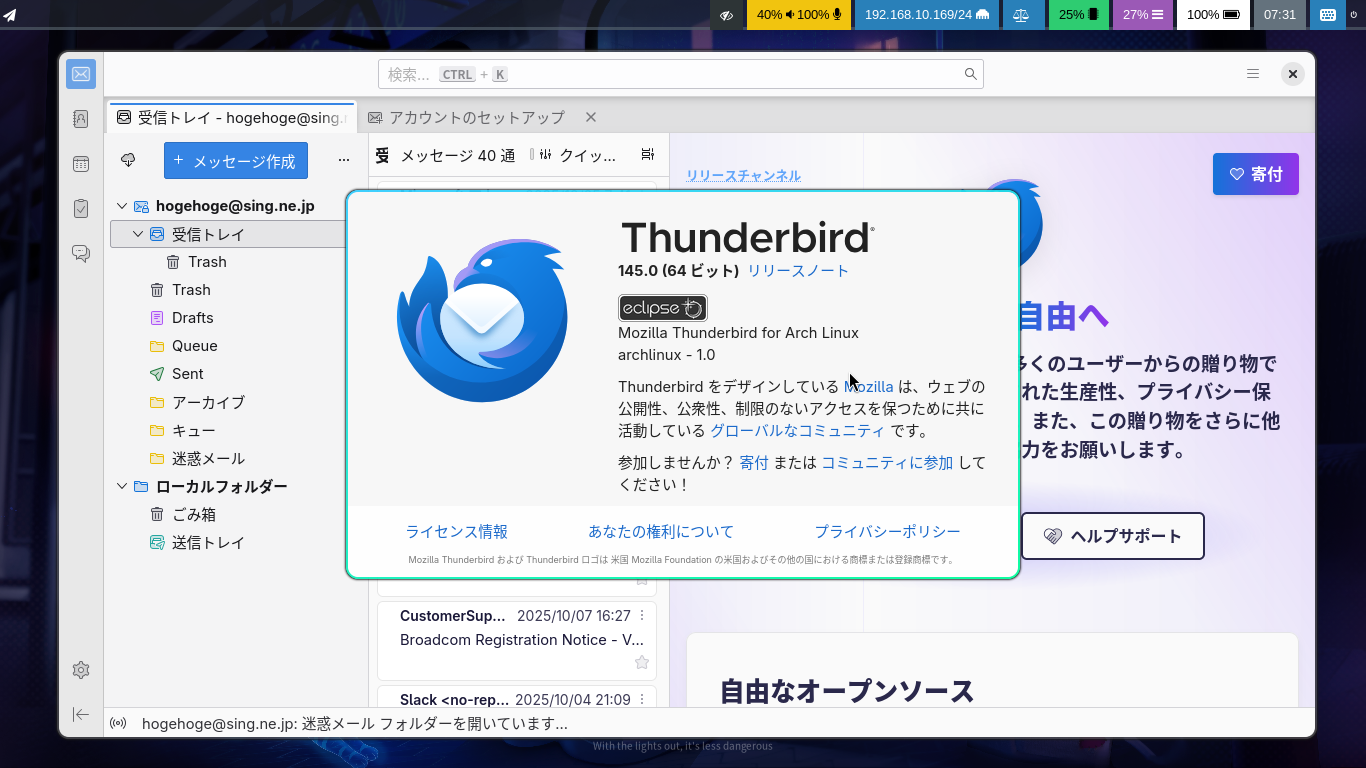
Task: Click the get messages cloud icon
Action: (x=128, y=160)
